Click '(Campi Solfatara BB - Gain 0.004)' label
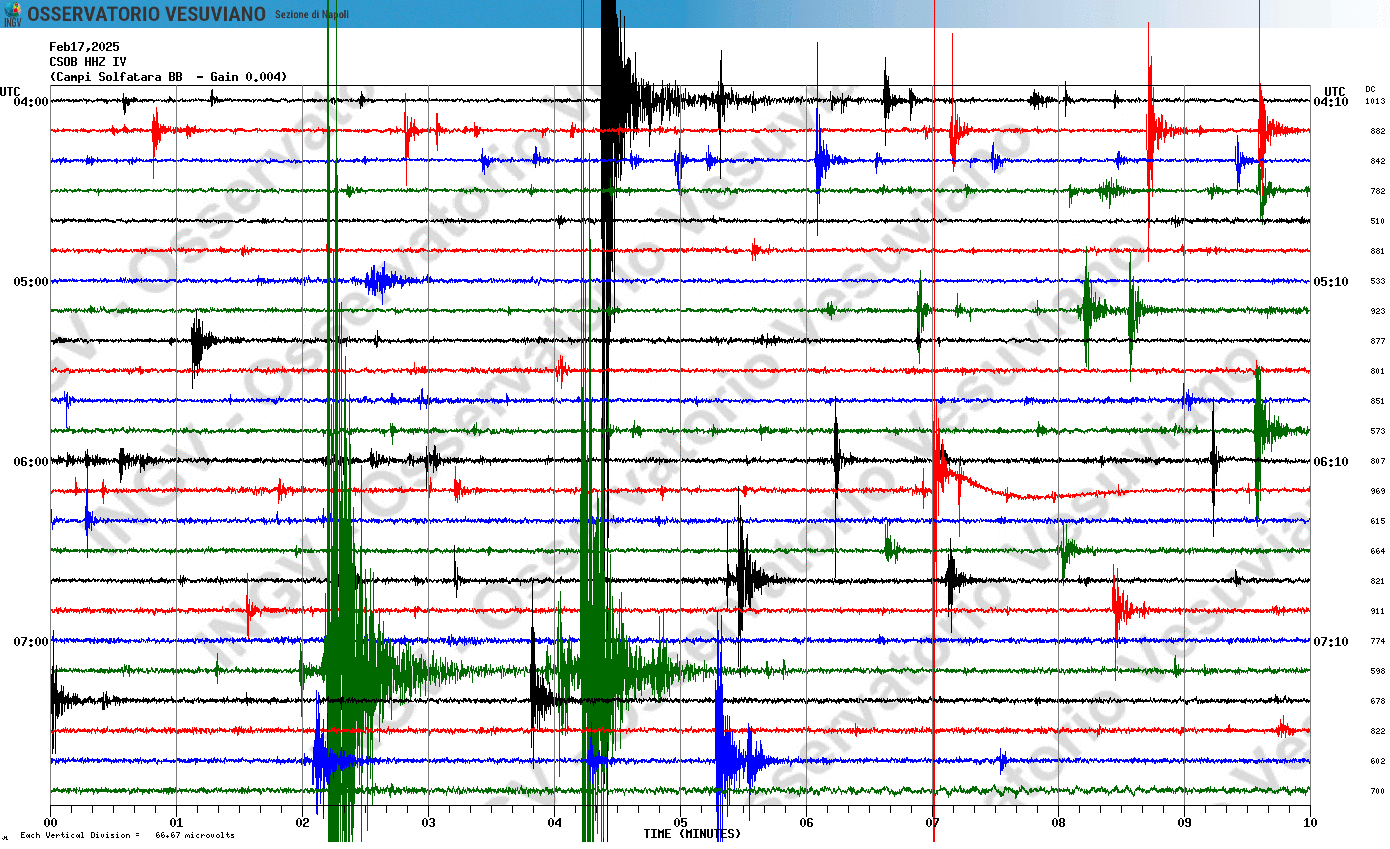The width and height of the screenshot is (1390, 849). click(x=168, y=76)
